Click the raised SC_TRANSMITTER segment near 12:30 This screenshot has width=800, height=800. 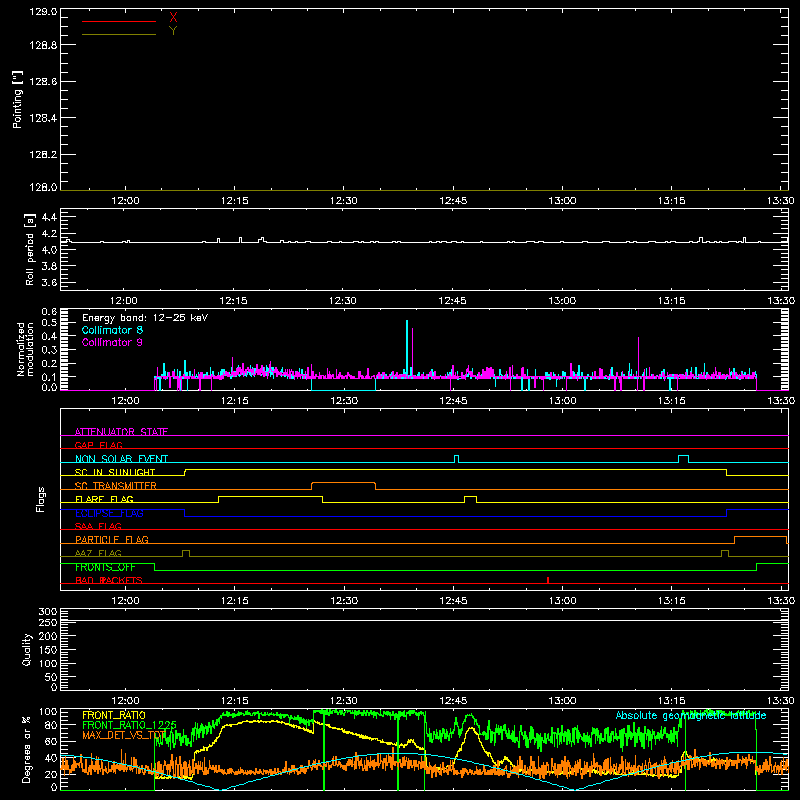pyautogui.click(x=343, y=483)
